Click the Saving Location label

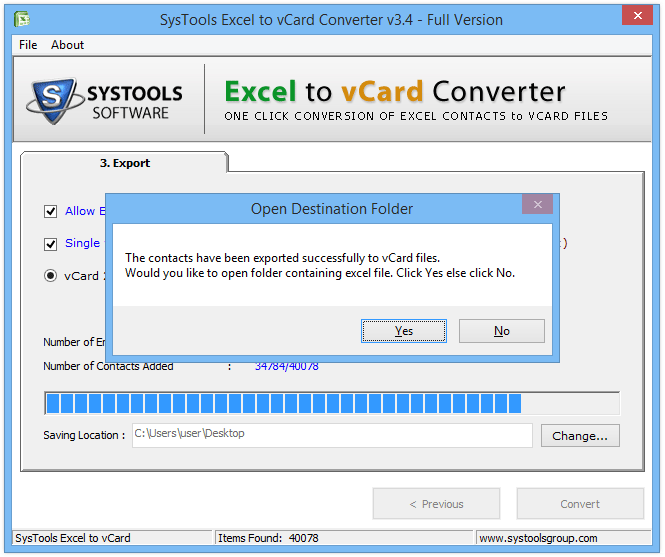[x=84, y=435]
